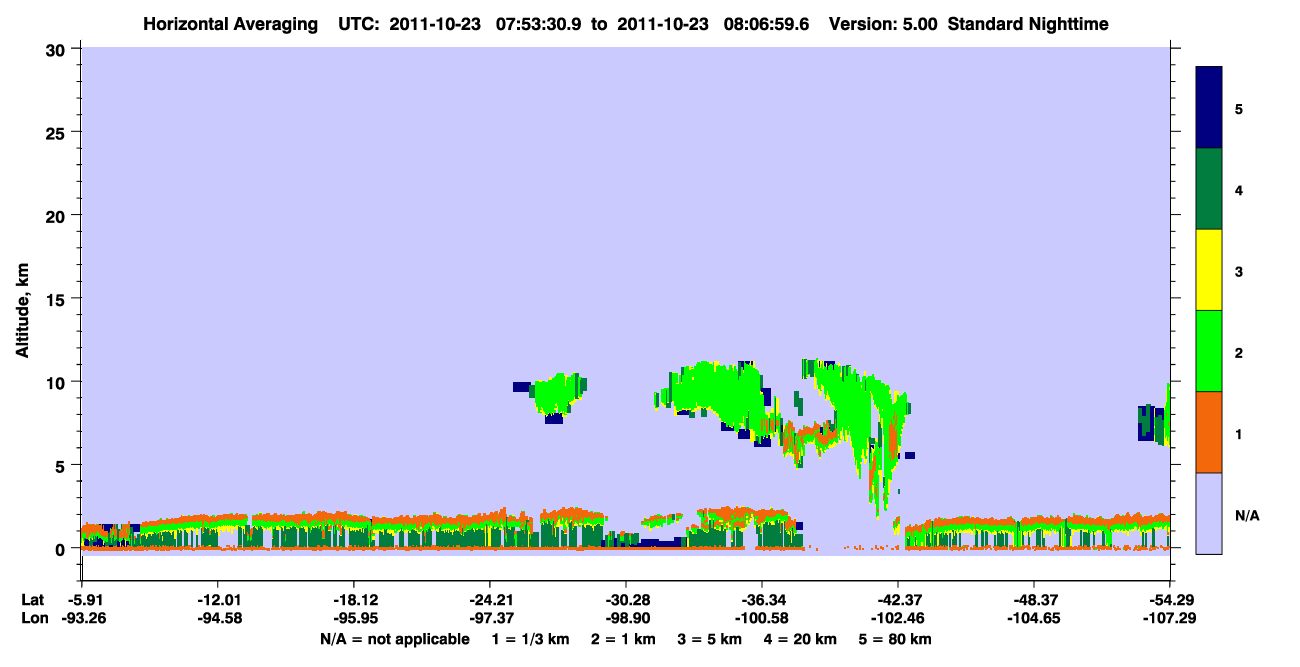Image resolution: width=1300 pixels, height=667 pixels.
Task: Click longitude value -102.46
Action: click(897, 619)
